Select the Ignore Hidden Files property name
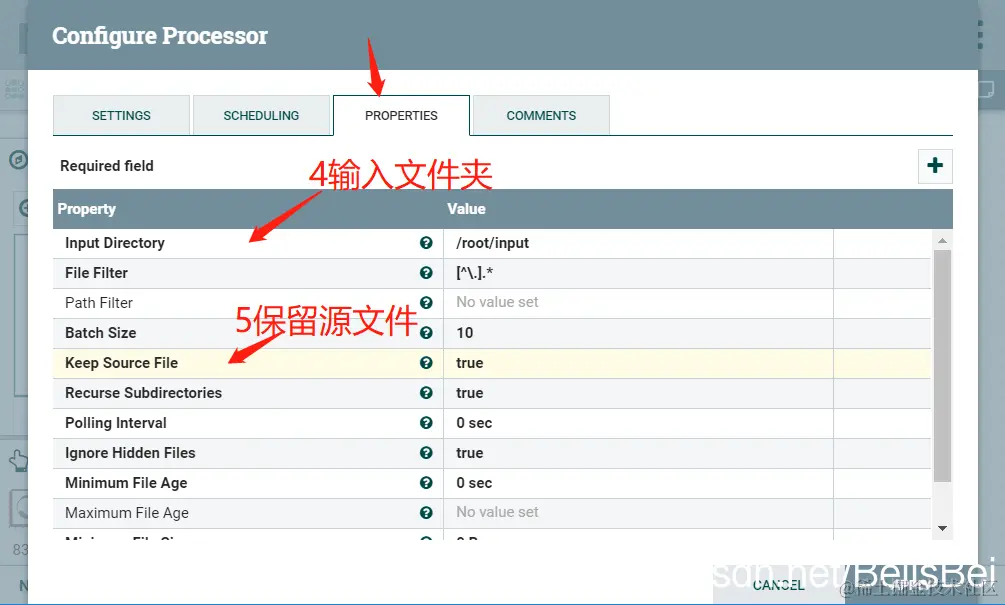 click(x=130, y=453)
